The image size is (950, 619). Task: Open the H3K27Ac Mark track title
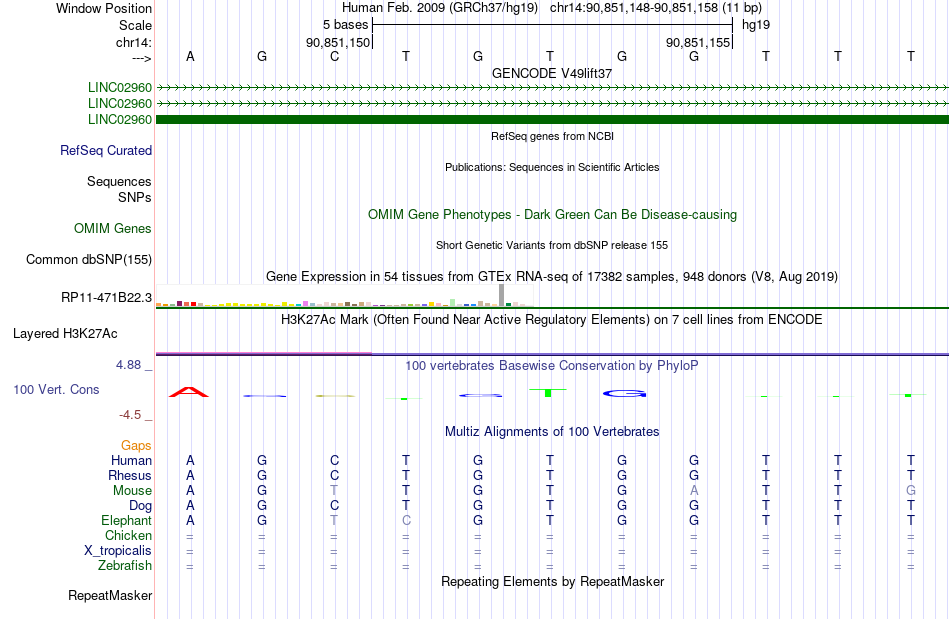552,320
